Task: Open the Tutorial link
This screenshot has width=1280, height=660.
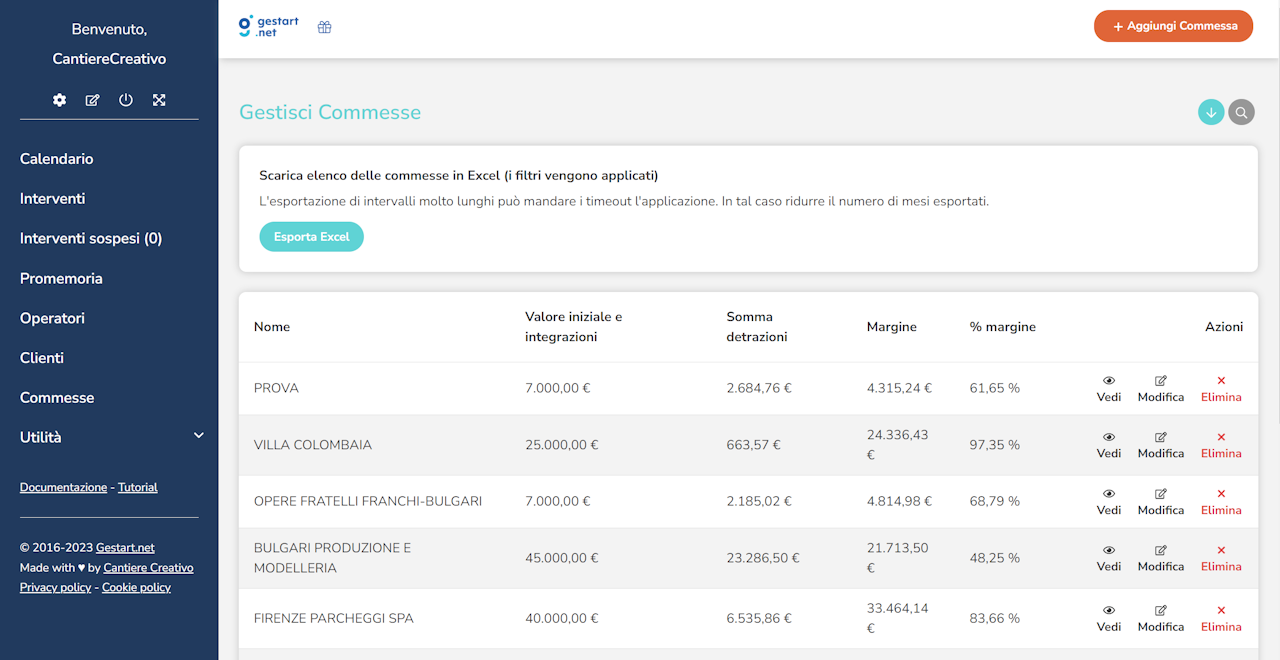Action: (137, 487)
